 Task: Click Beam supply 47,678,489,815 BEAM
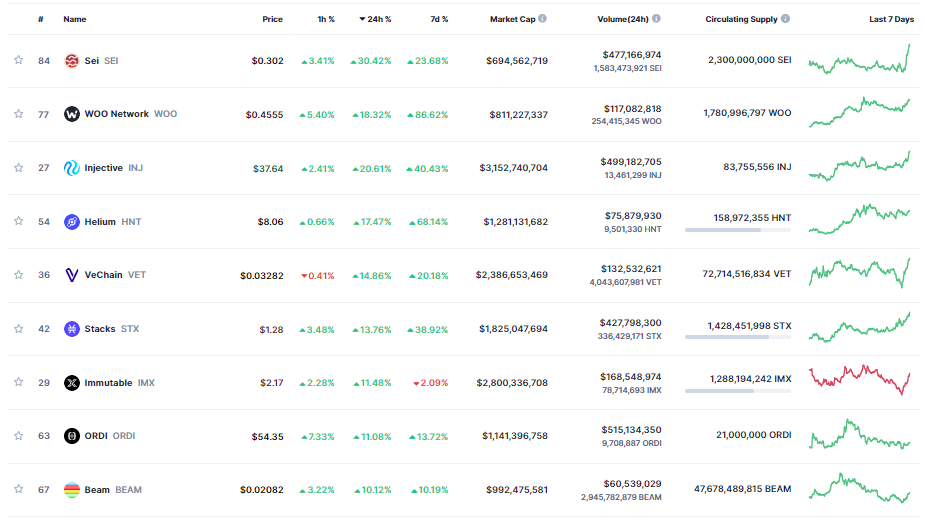[x=743, y=489]
